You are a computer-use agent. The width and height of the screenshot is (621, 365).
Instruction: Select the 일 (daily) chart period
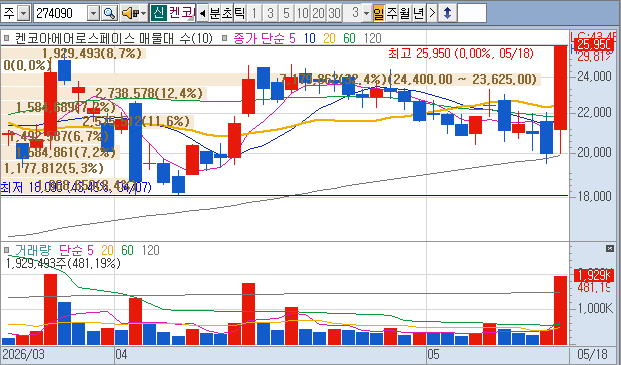pyautogui.click(x=379, y=13)
